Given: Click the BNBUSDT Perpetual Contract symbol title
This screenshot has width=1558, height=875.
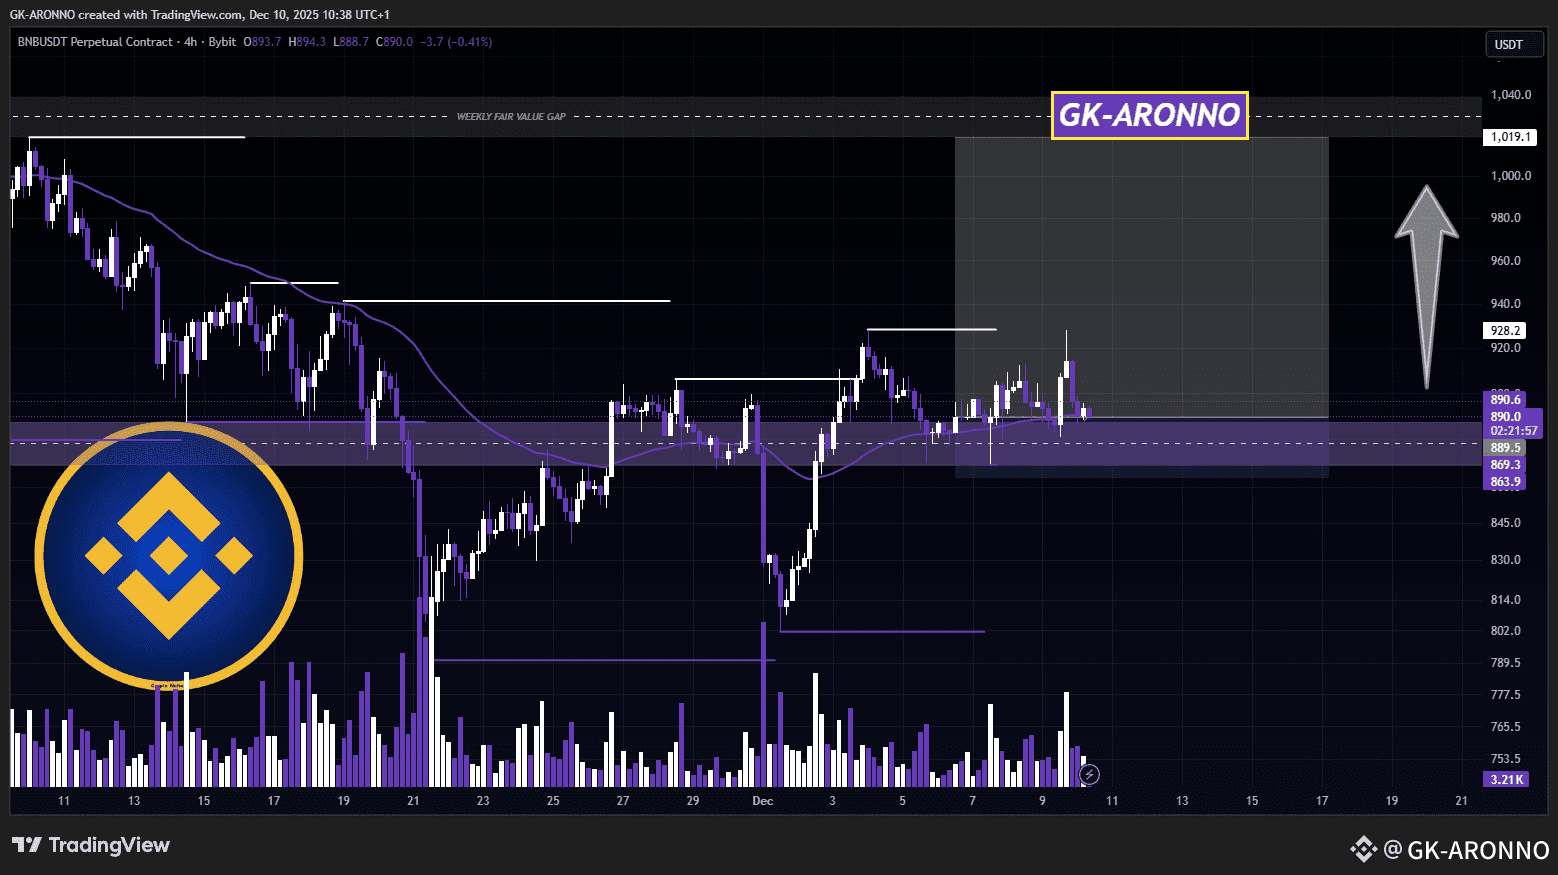Looking at the screenshot, I should click(95, 42).
